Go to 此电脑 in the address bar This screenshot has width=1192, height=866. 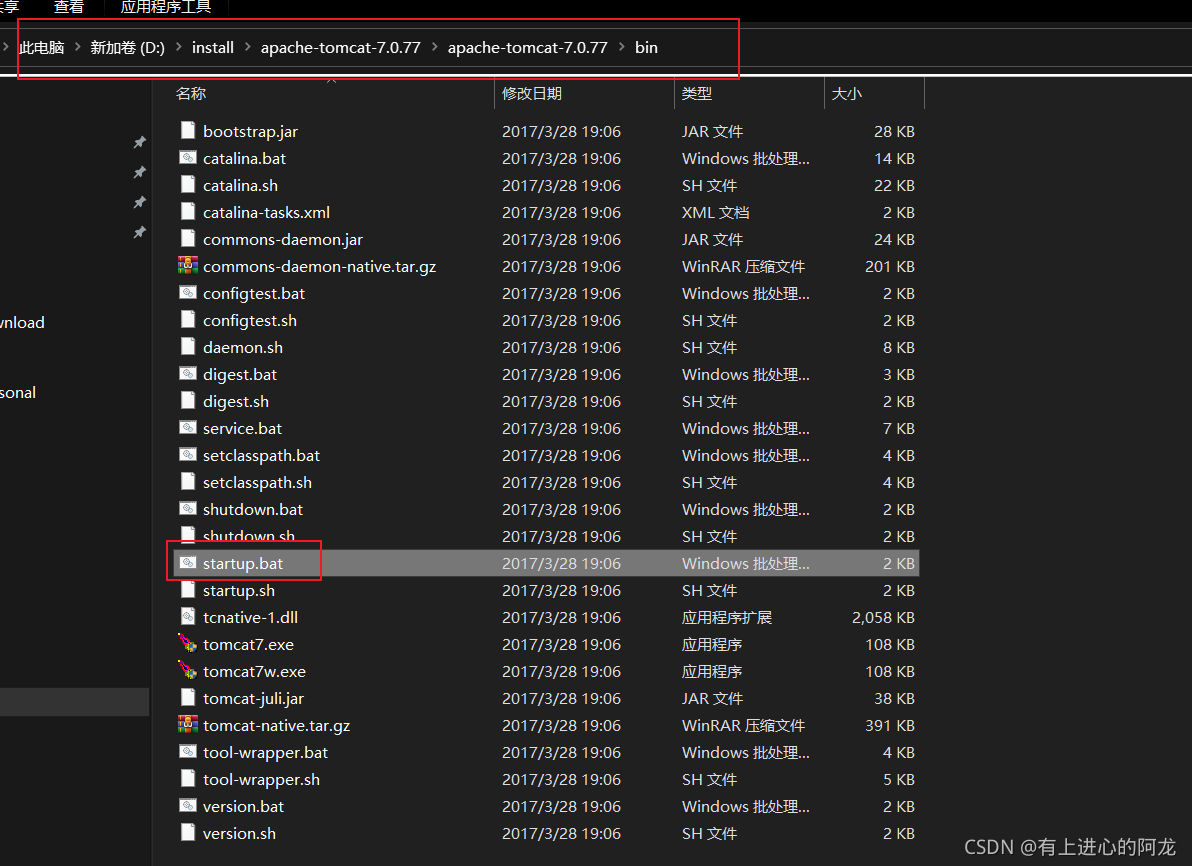pyautogui.click(x=42, y=47)
